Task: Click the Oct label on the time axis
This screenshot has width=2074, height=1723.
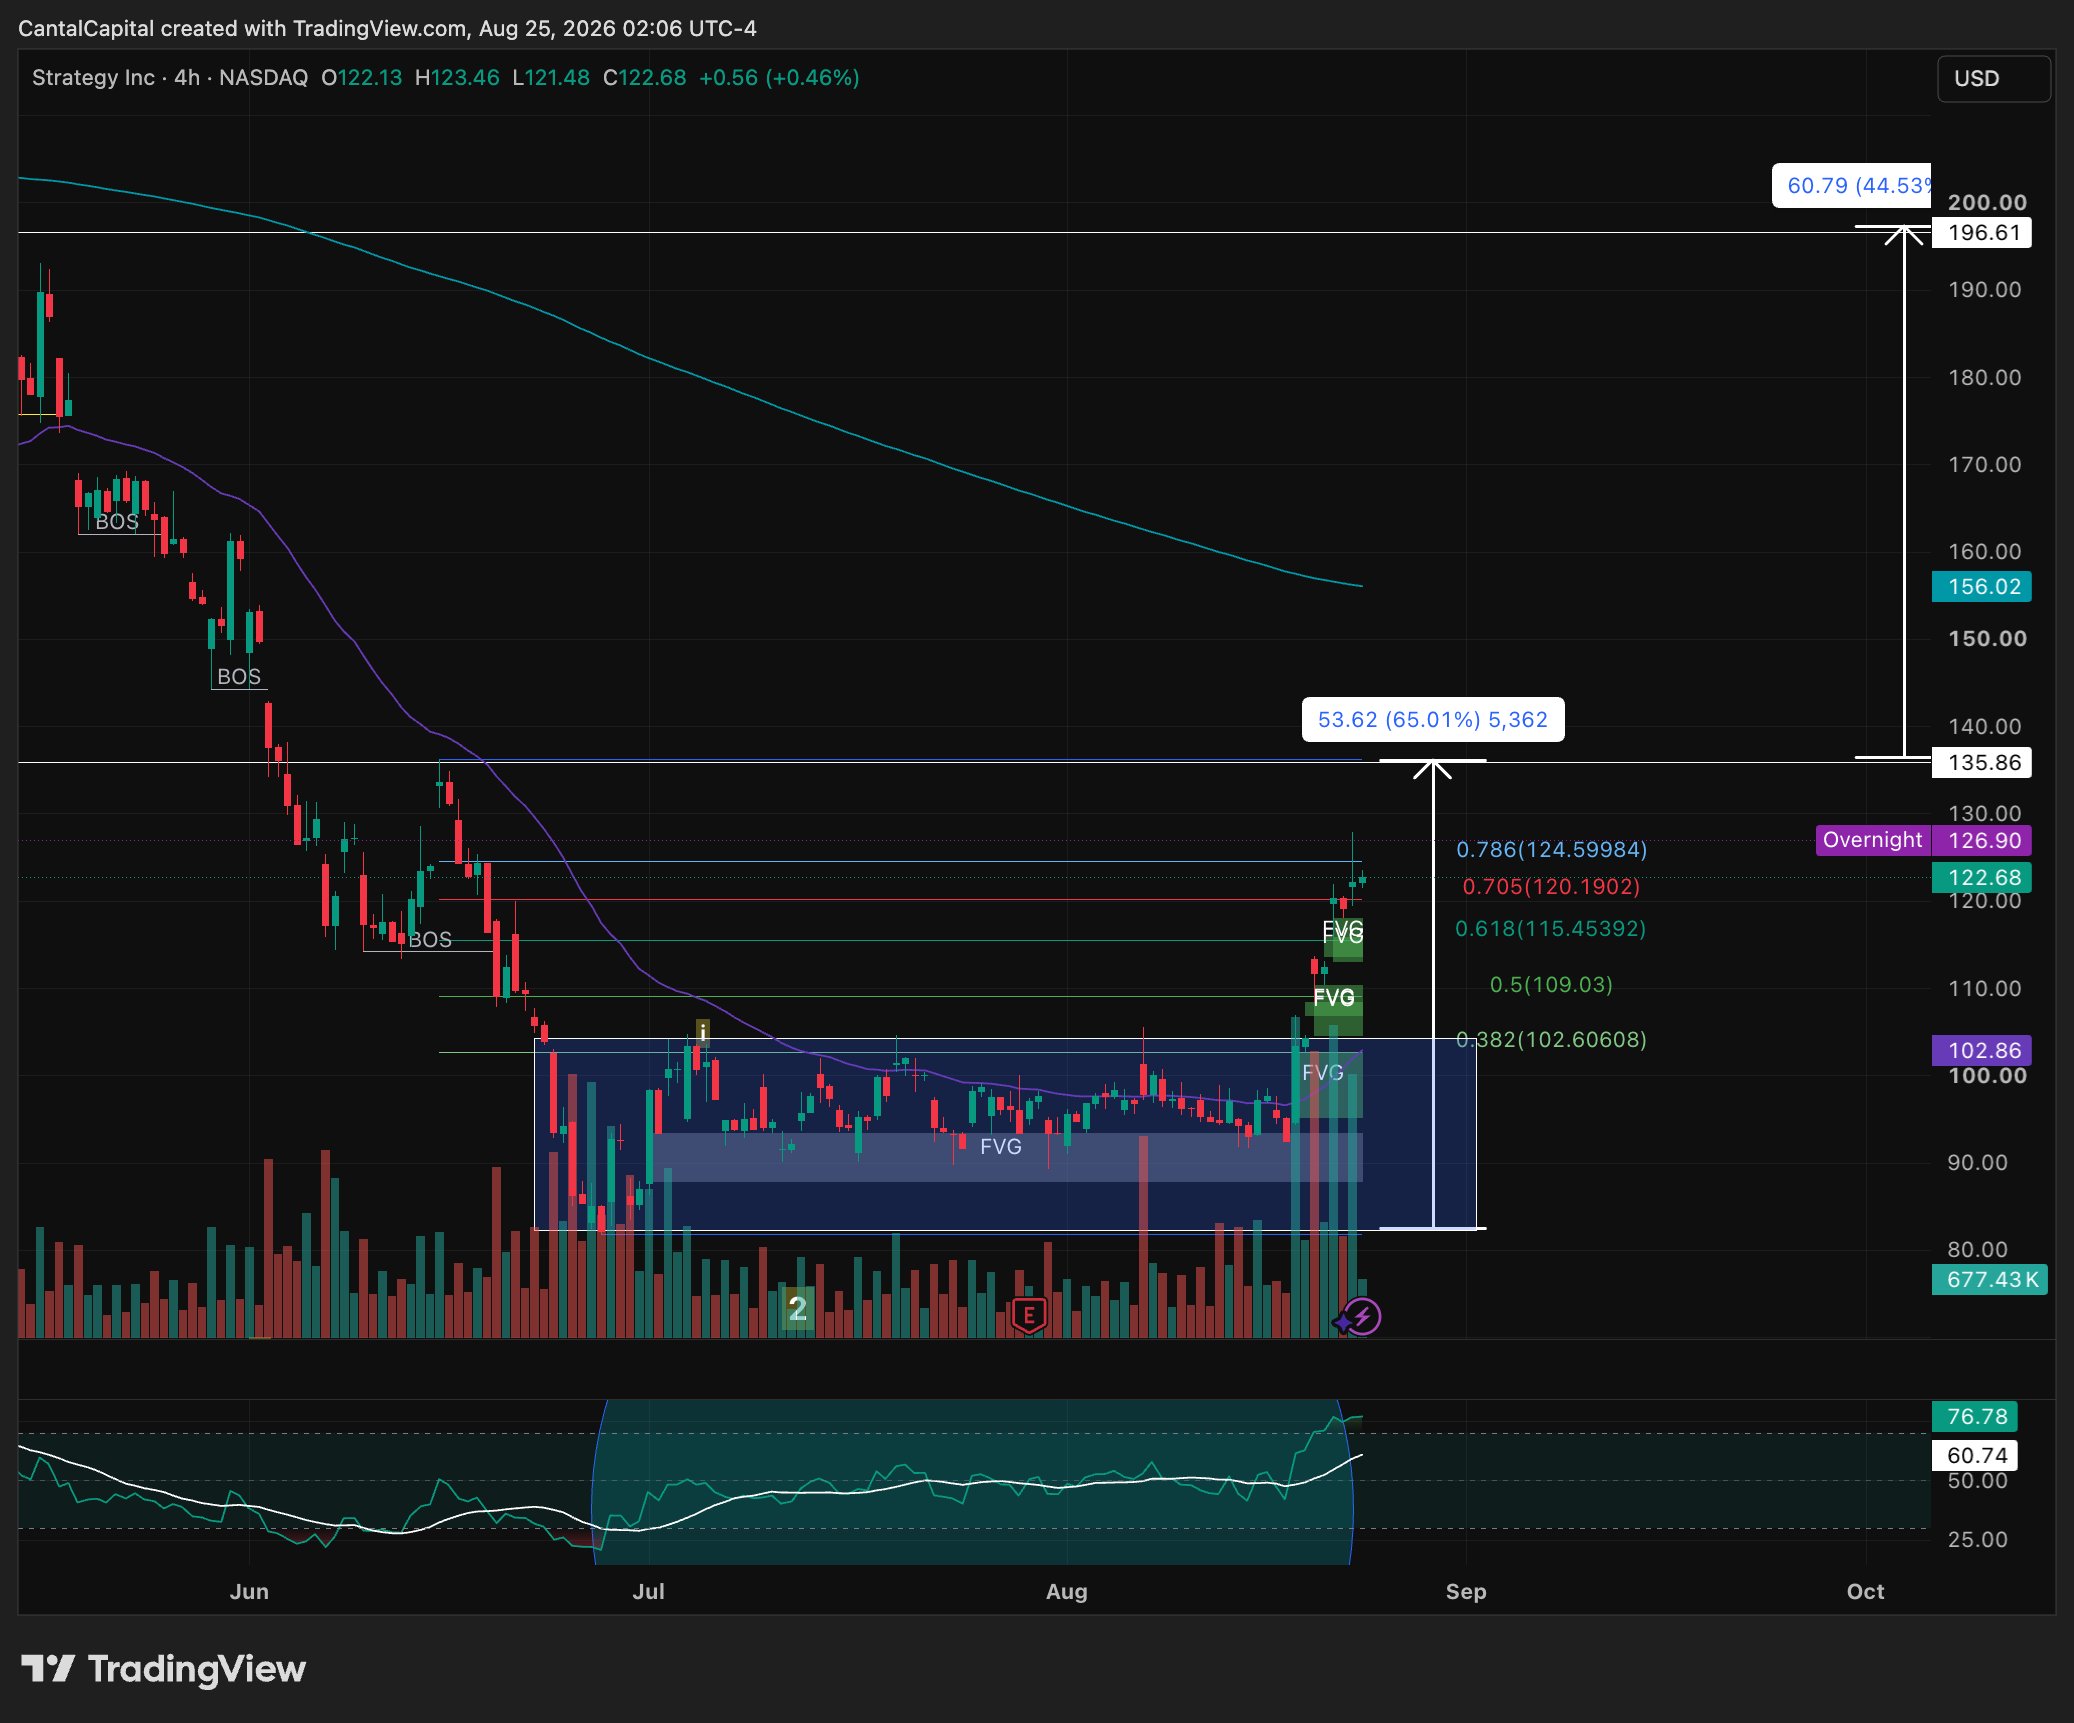Action: [x=1866, y=1592]
